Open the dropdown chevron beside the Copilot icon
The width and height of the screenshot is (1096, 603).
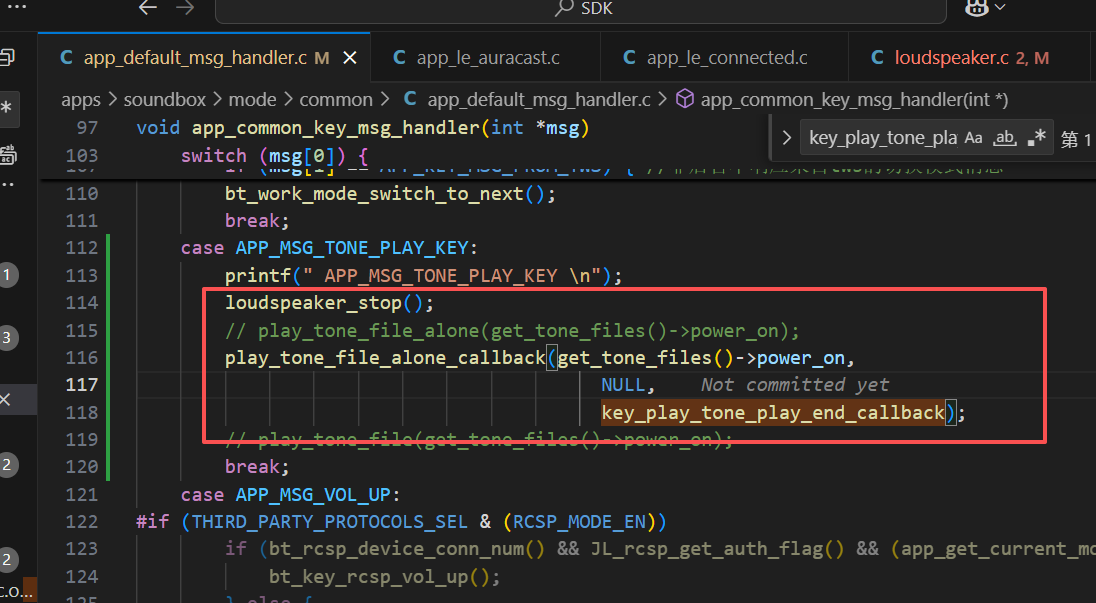click(1000, 8)
